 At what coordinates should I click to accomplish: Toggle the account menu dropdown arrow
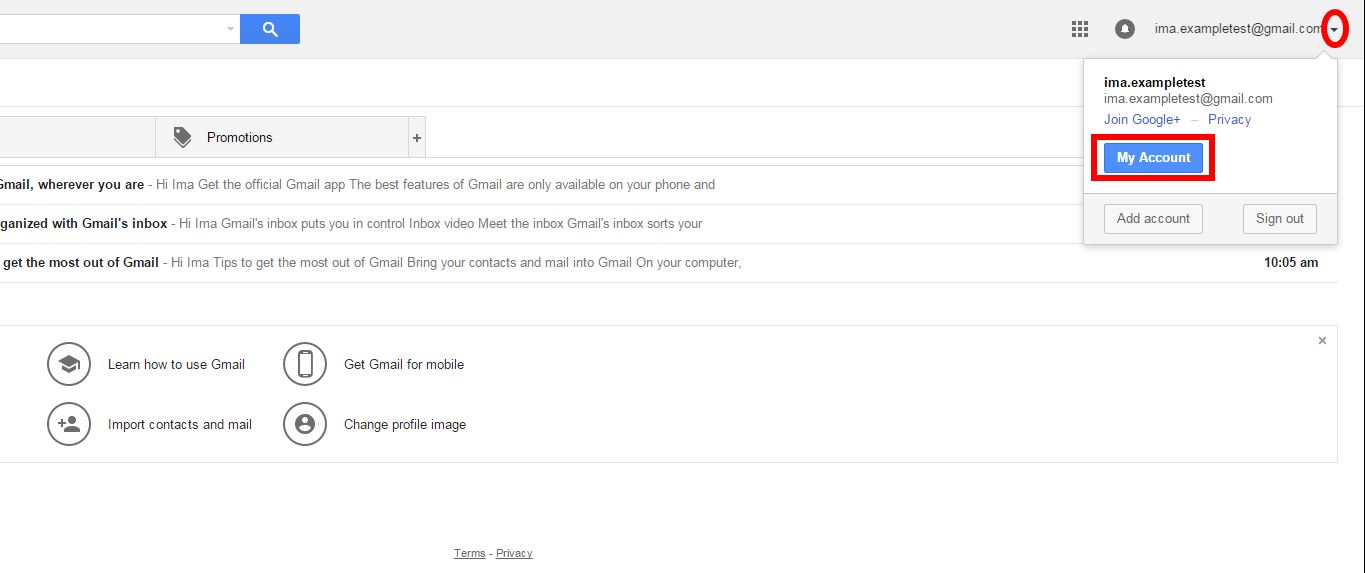1335,30
